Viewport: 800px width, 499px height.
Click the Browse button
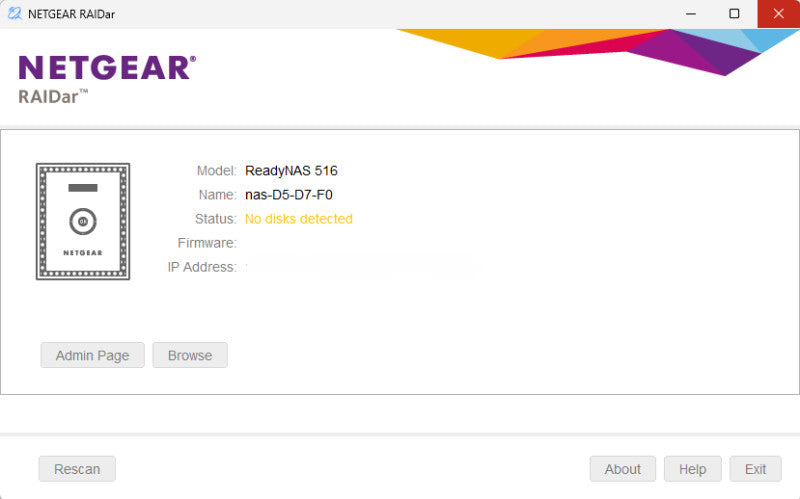pyautogui.click(x=190, y=355)
